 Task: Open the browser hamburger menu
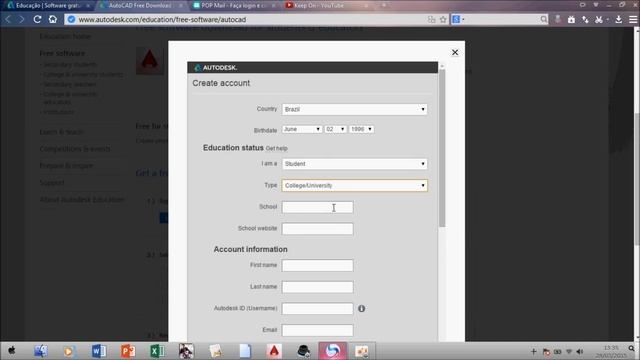pos(633,19)
